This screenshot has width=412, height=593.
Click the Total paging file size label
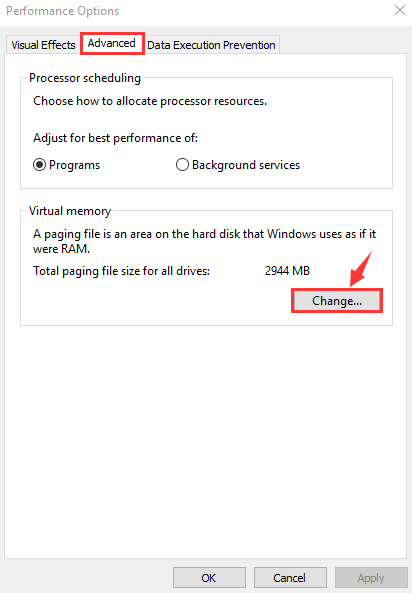121,271
